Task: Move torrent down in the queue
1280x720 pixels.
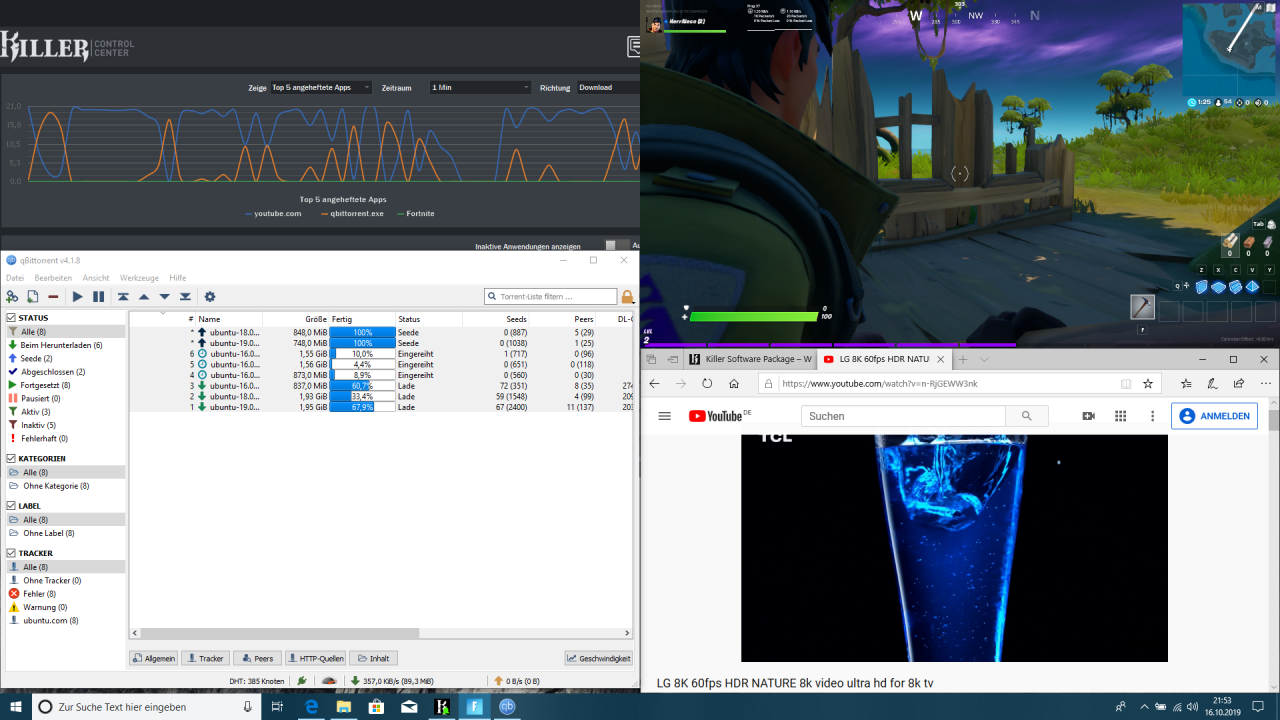Action: coord(165,297)
